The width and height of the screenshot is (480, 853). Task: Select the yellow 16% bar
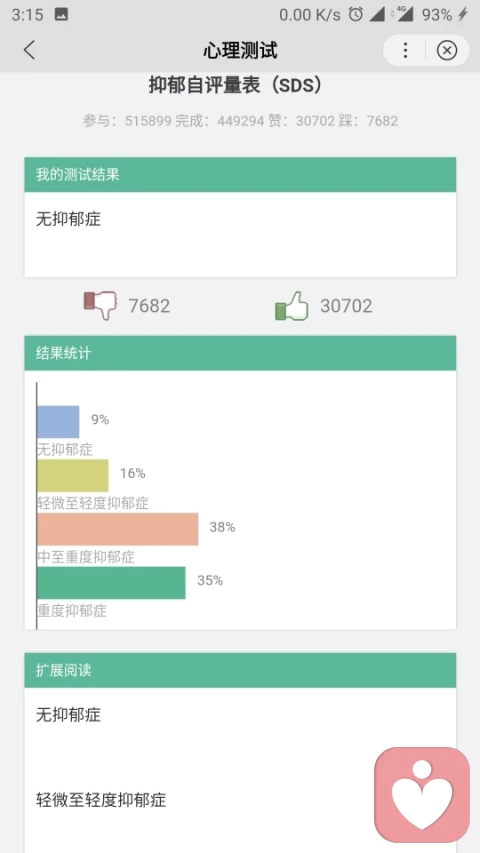(73, 475)
